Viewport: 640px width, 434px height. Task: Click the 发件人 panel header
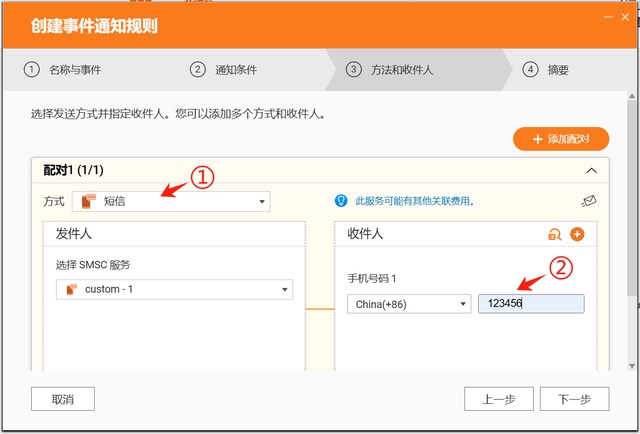pos(174,234)
